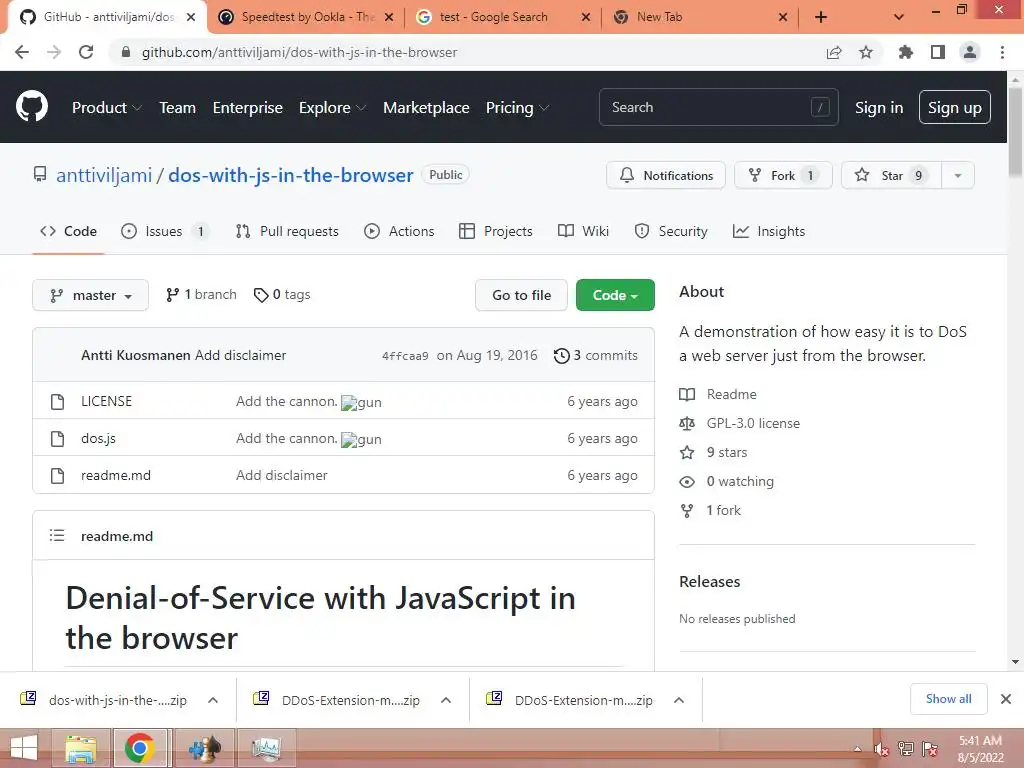Open the 3 commits link
This screenshot has height=768, width=1024.
[596, 356]
